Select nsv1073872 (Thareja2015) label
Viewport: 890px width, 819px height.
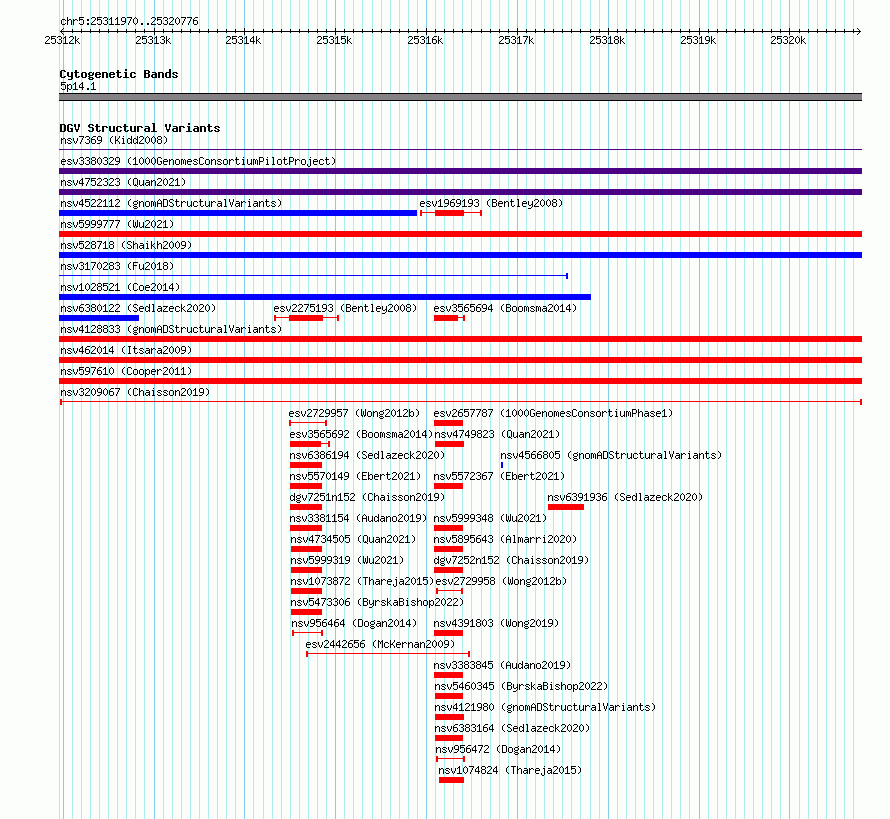[362, 581]
